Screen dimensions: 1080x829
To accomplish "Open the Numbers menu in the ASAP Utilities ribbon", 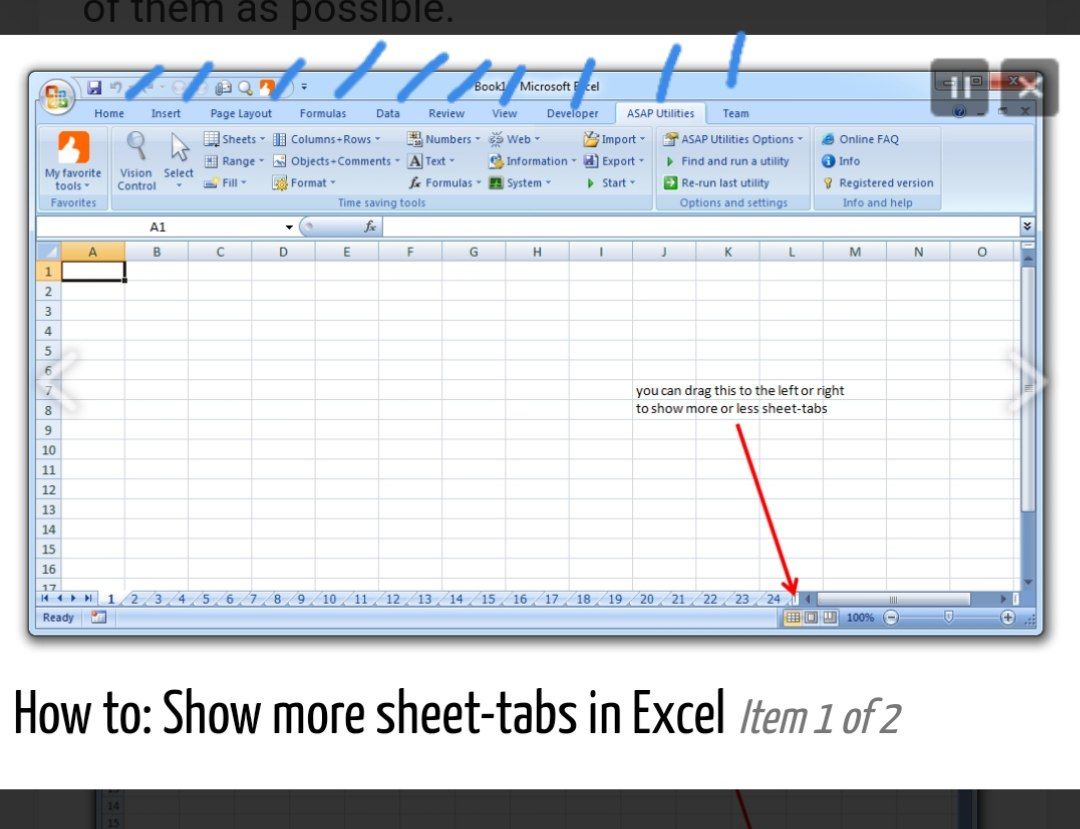I will coord(444,139).
